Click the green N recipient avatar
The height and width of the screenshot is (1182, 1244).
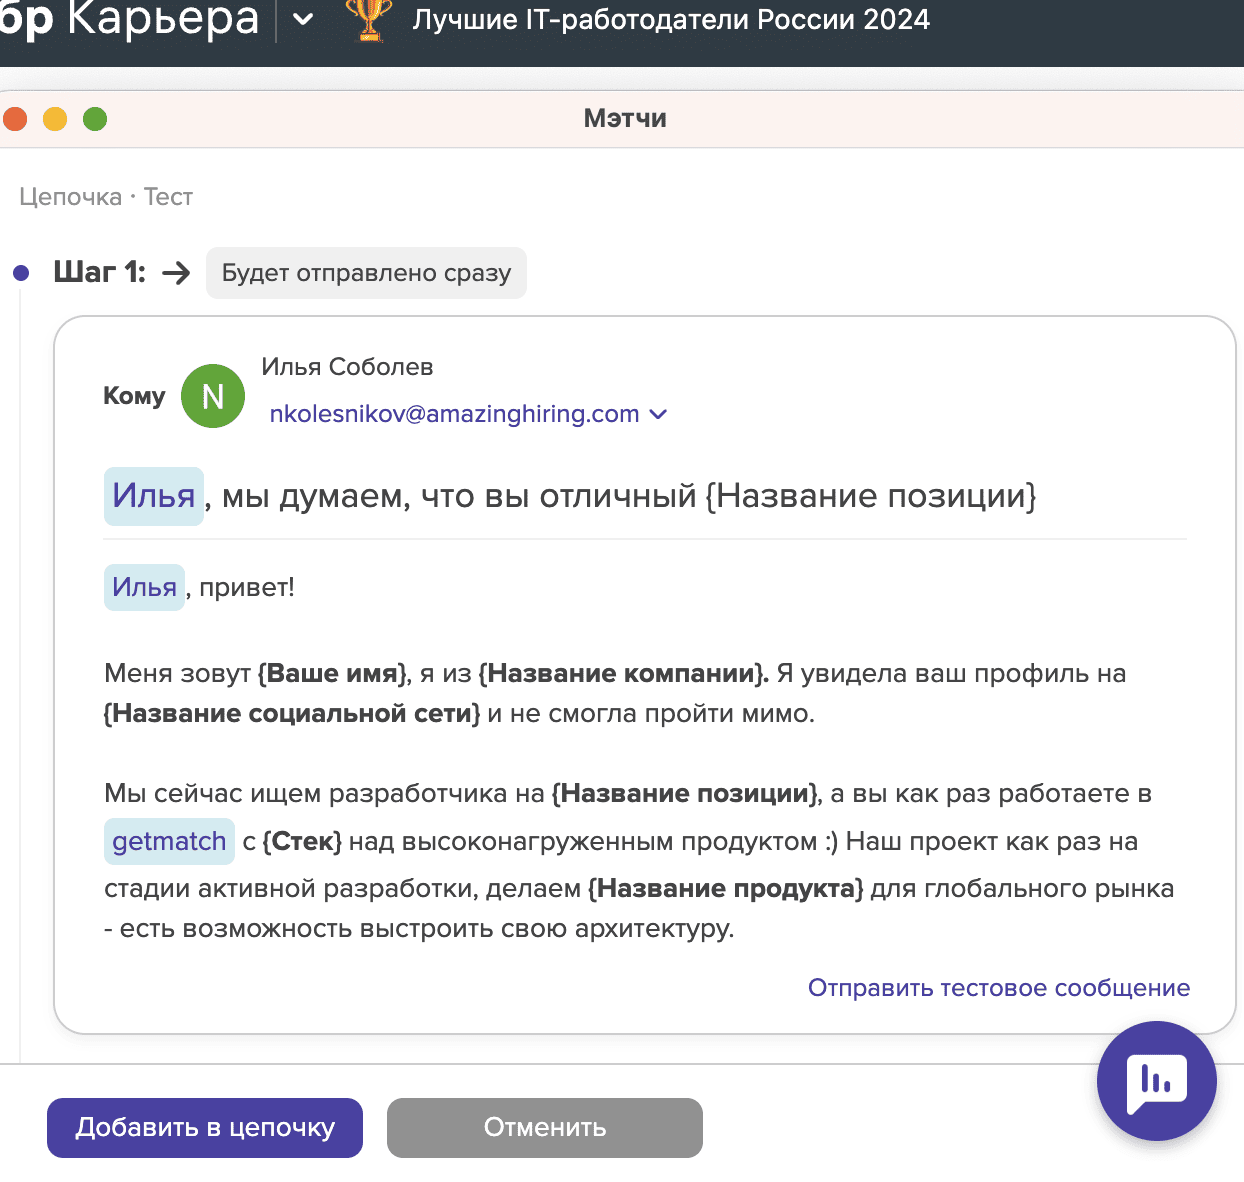[213, 396]
